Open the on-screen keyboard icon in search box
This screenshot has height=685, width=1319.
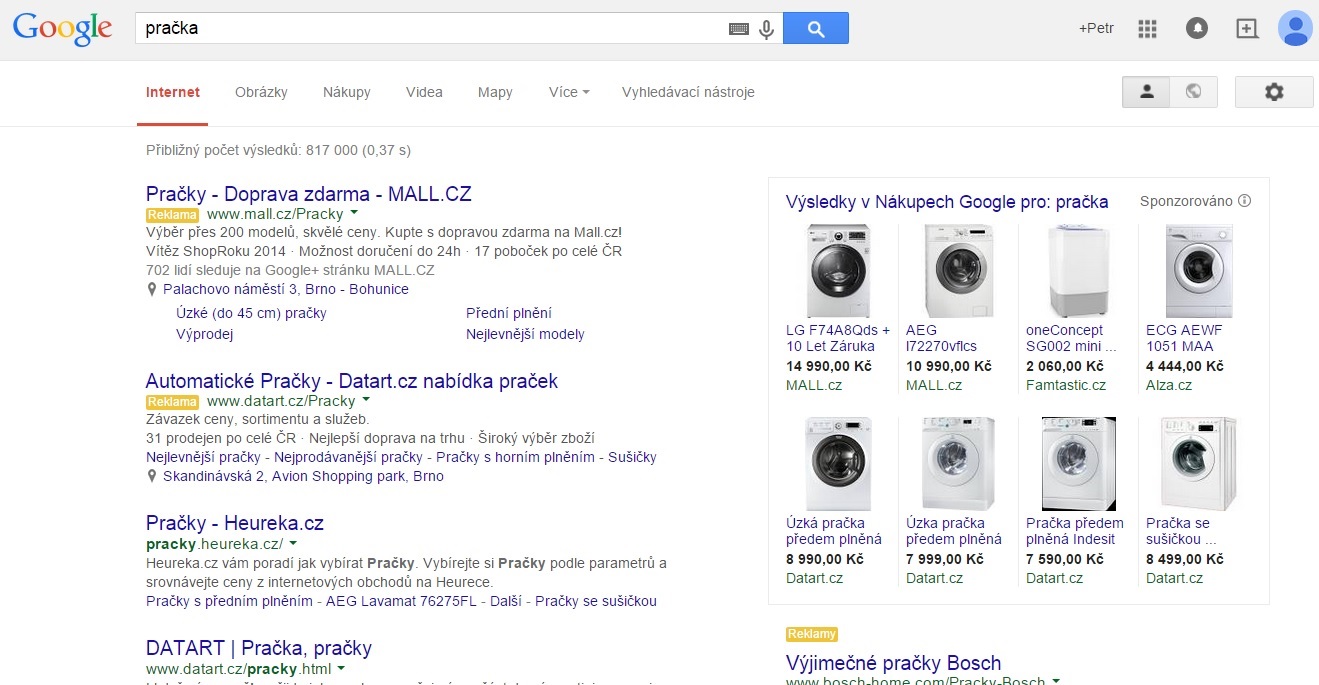[x=739, y=29]
